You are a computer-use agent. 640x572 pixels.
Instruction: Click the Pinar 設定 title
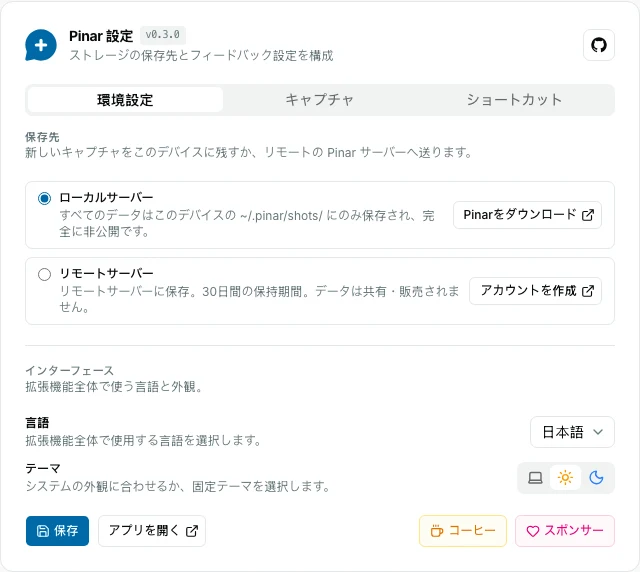[x=101, y=36]
